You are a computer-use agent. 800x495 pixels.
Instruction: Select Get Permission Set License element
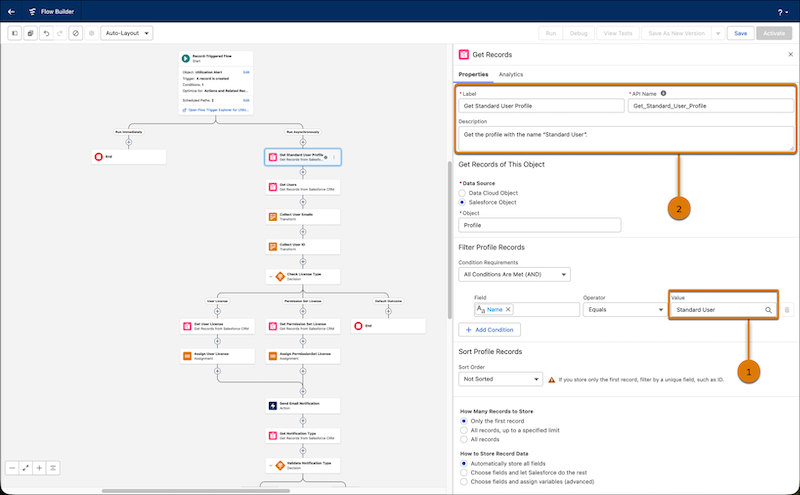pyautogui.click(x=303, y=326)
